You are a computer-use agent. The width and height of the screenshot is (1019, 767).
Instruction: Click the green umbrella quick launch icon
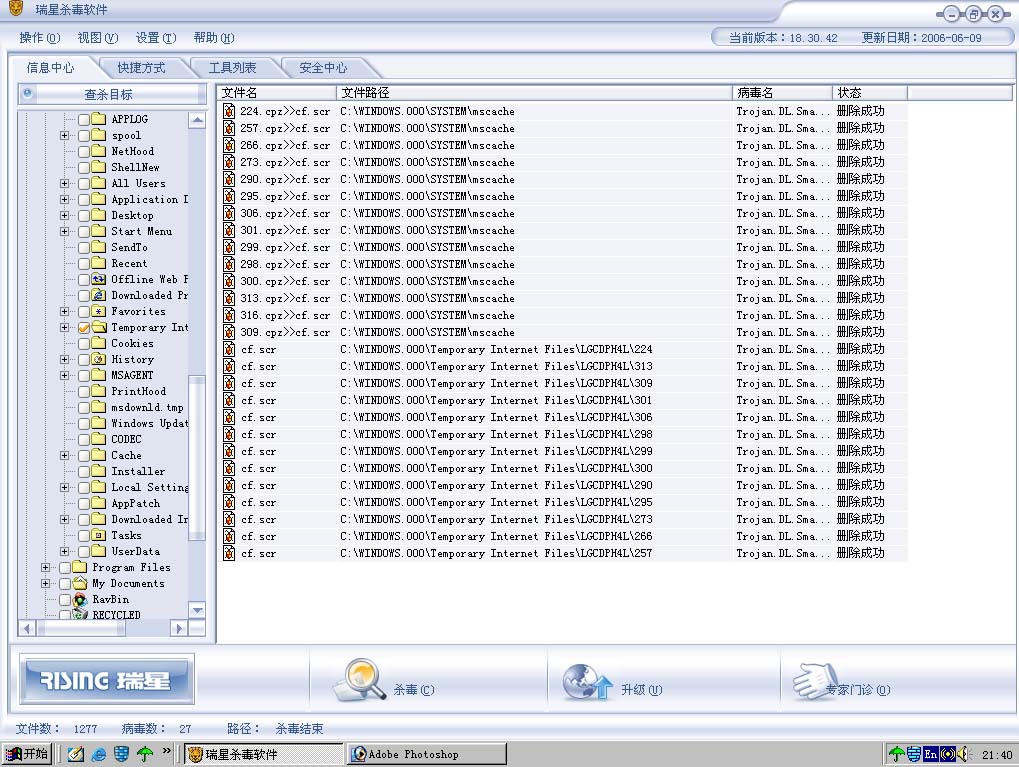(145, 754)
